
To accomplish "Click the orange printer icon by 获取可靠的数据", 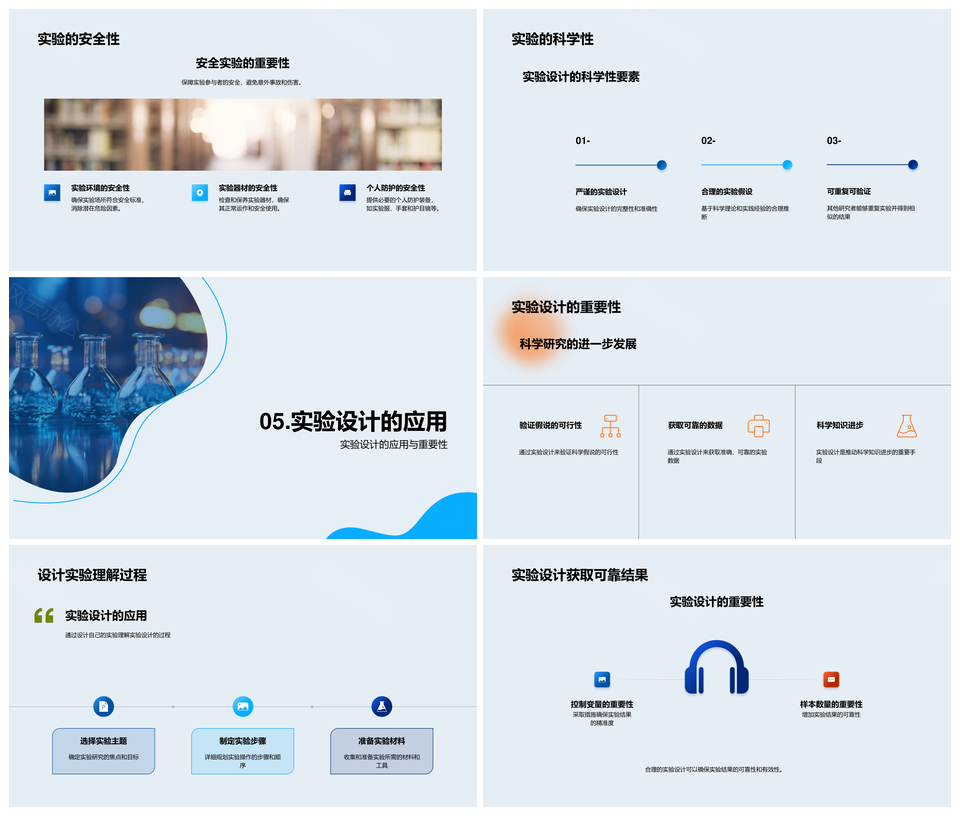I will click(759, 426).
